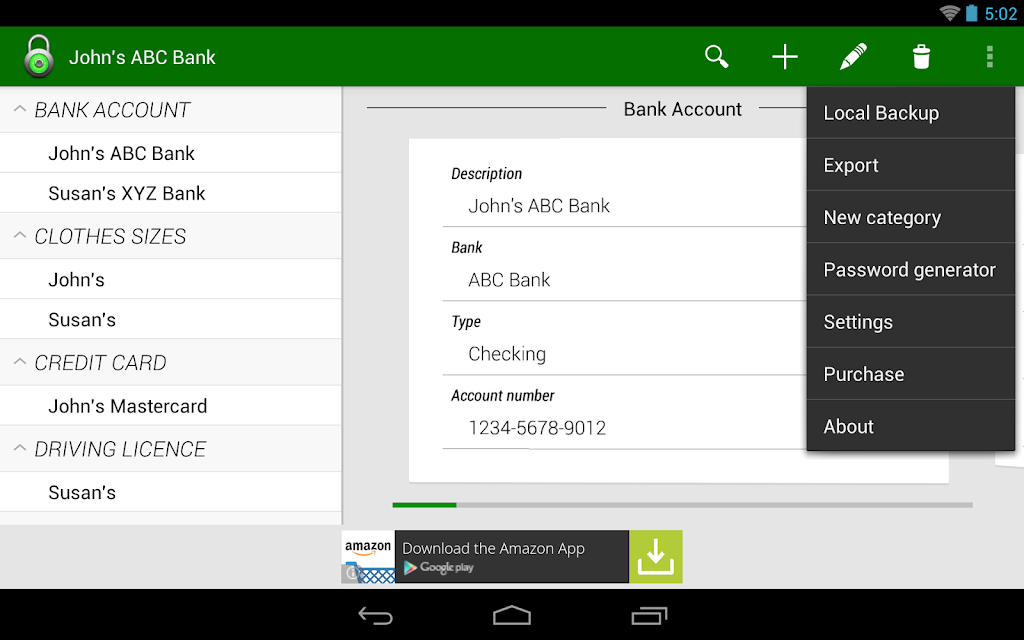Tap the CLOTHES SIZES category header text
1024x640 pixels.
(110, 236)
